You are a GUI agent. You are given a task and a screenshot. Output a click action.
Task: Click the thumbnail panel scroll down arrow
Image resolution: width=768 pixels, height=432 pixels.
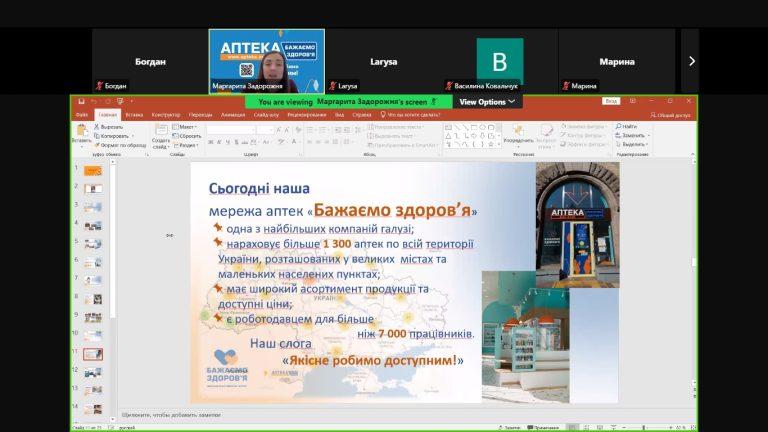coord(113,419)
